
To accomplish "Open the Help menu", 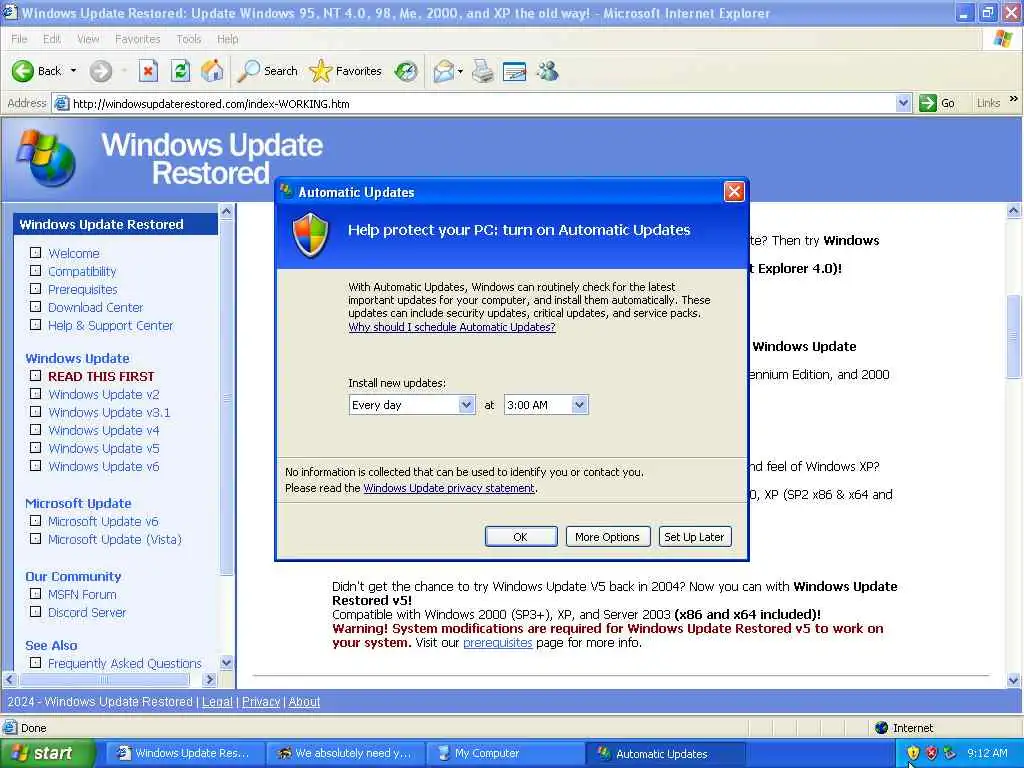I will (227, 39).
